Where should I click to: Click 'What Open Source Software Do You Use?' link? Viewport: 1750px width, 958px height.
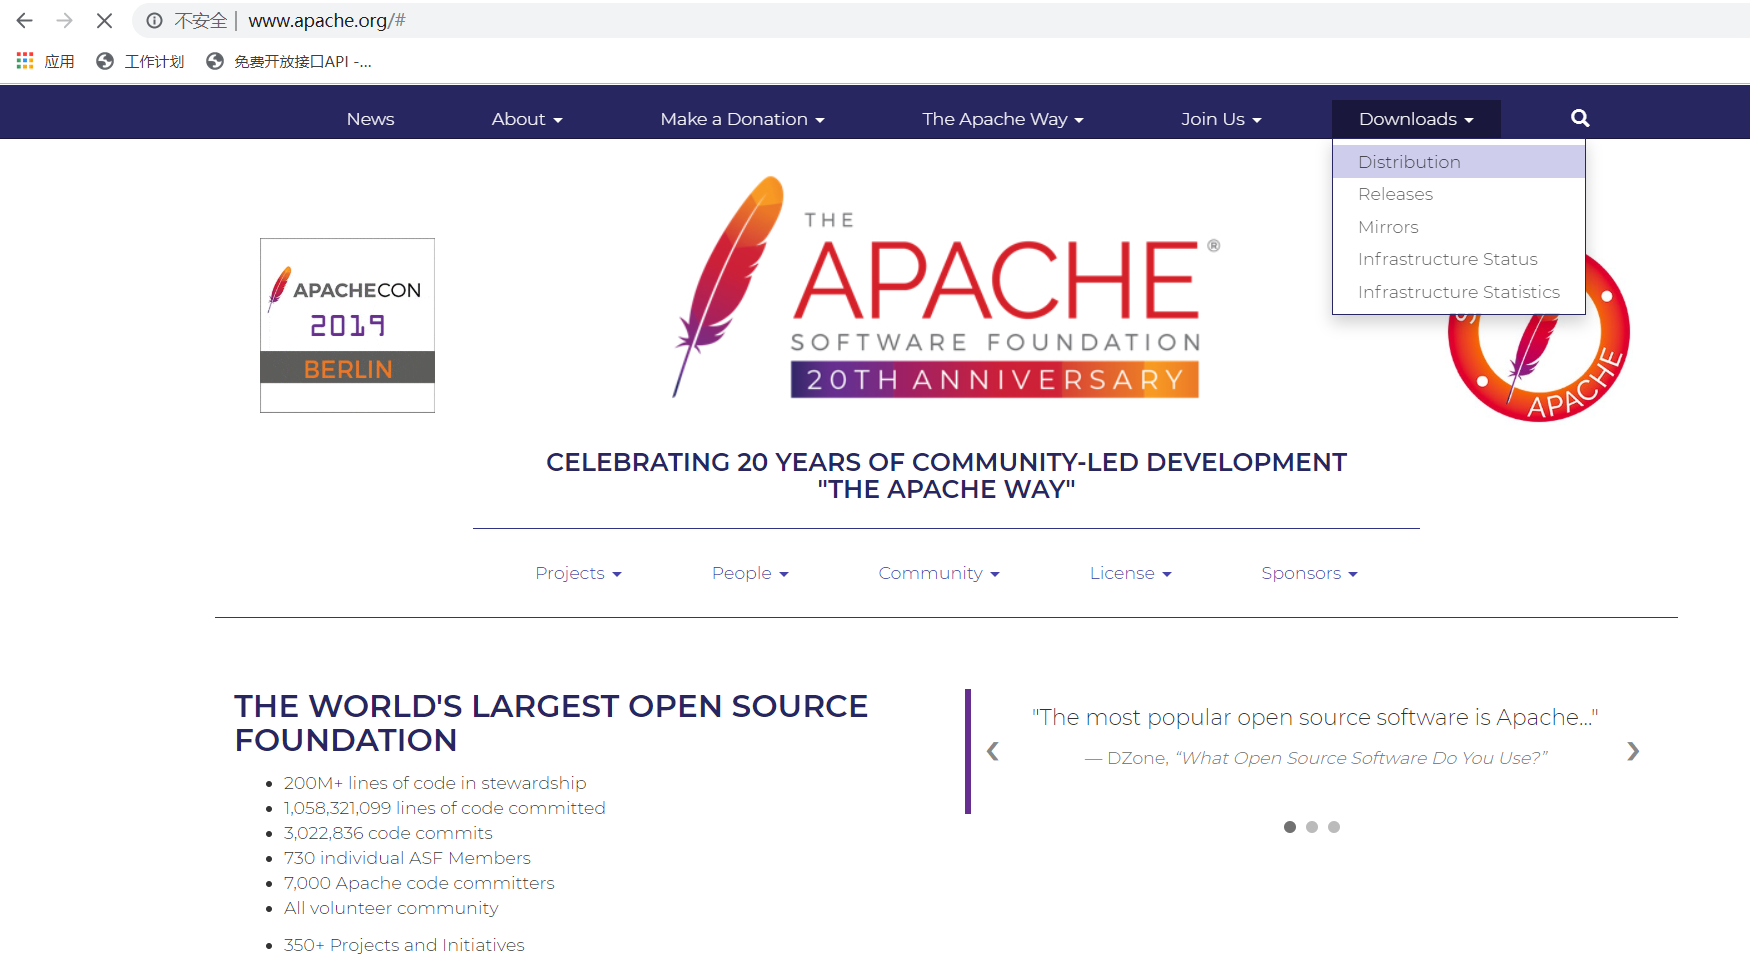click(1361, 758)
